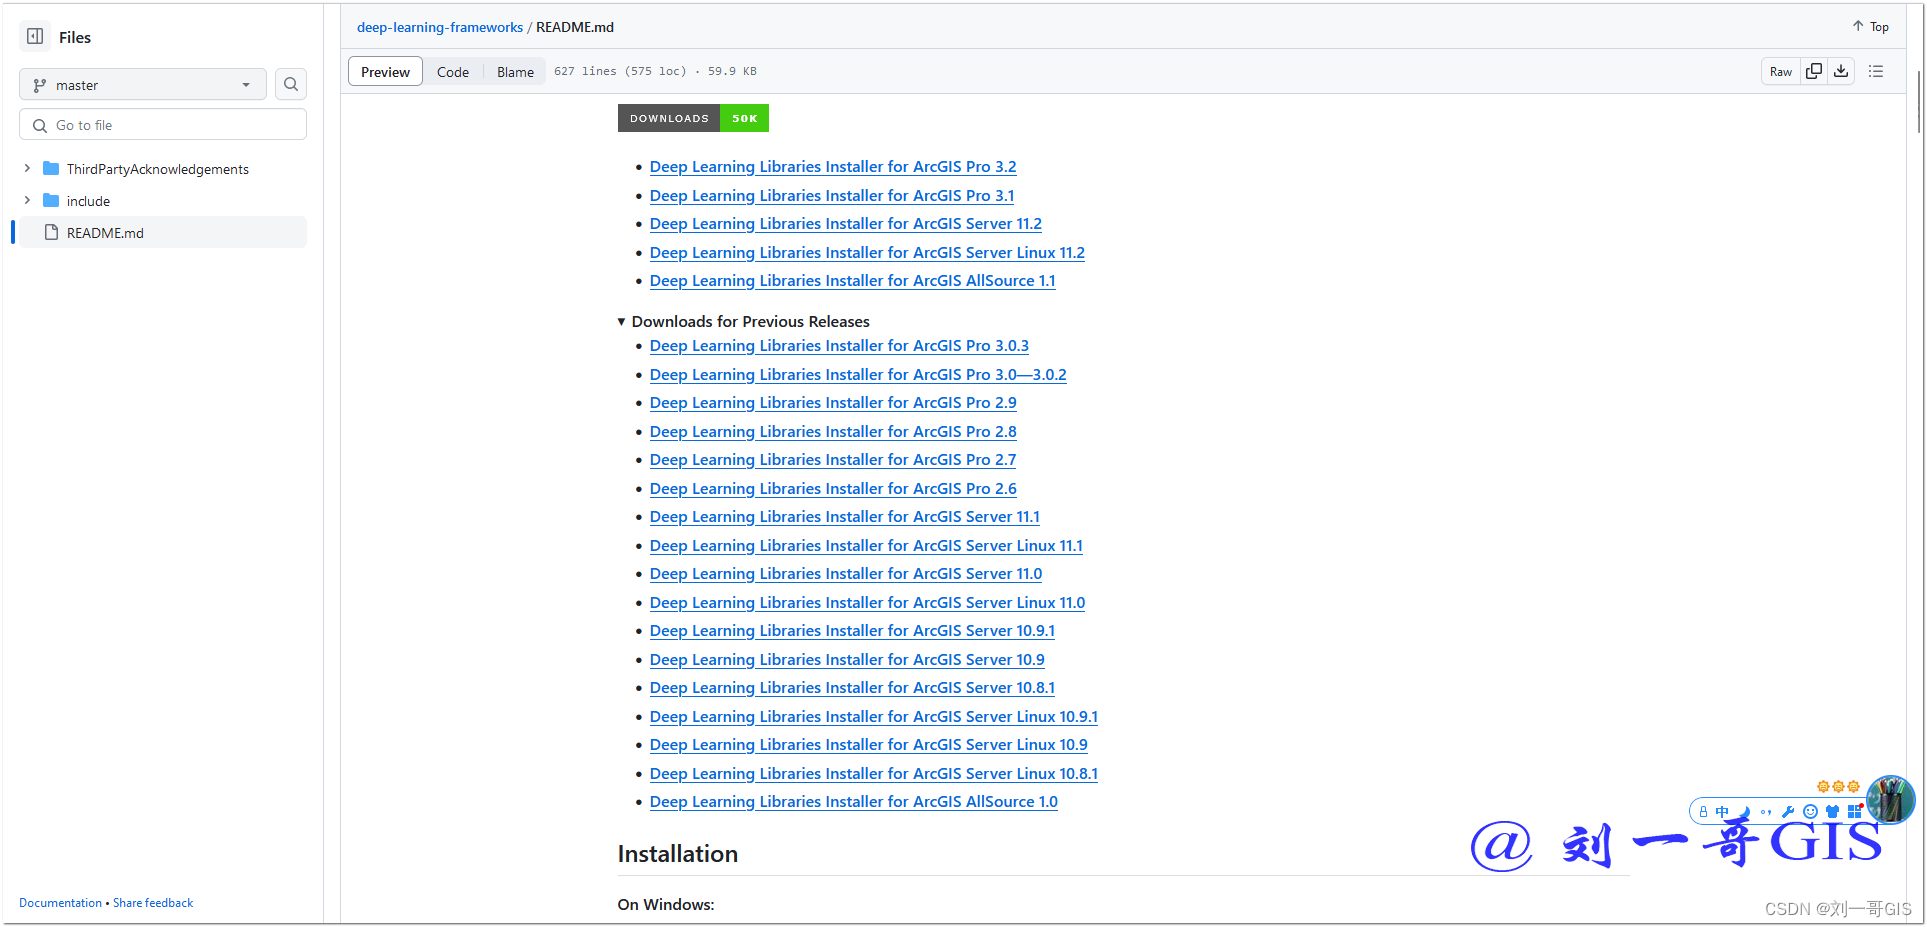This screenshot has height=927, width=1927.
Task: Open installer link for Server Linux 10.9.1
Action: point(874,717)
